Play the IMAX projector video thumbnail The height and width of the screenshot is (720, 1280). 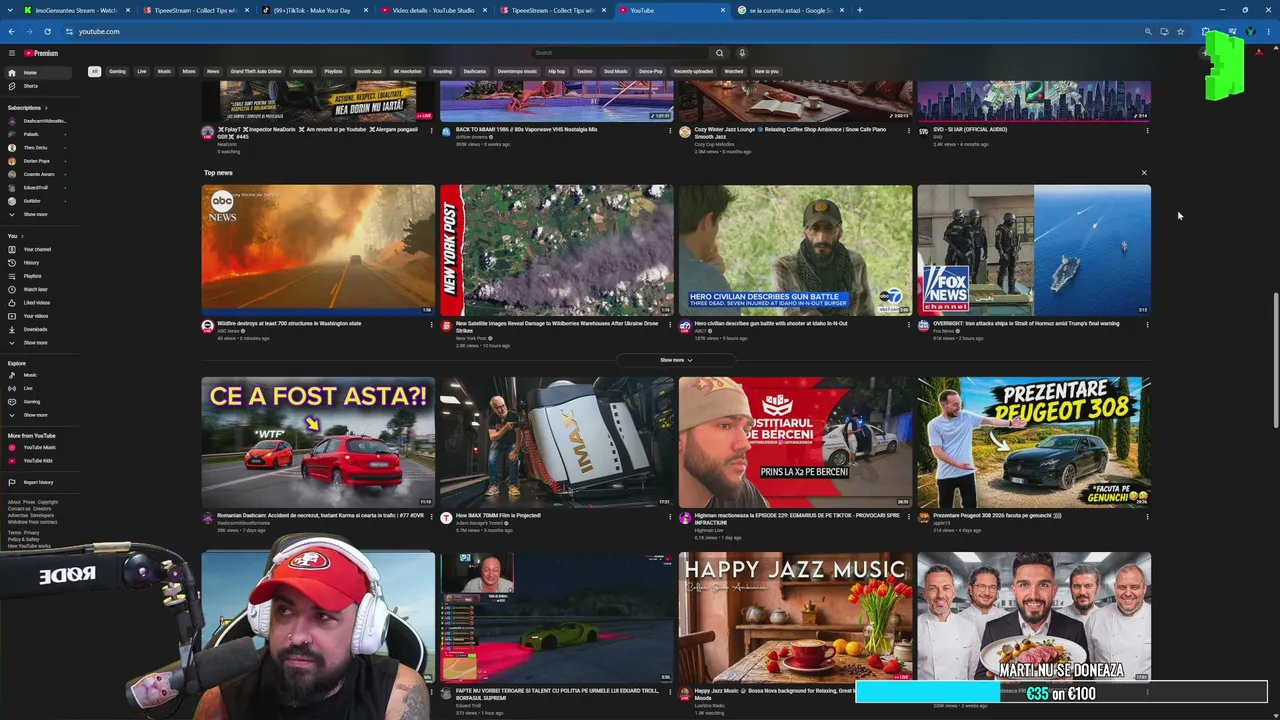click(x=557, y=442)
